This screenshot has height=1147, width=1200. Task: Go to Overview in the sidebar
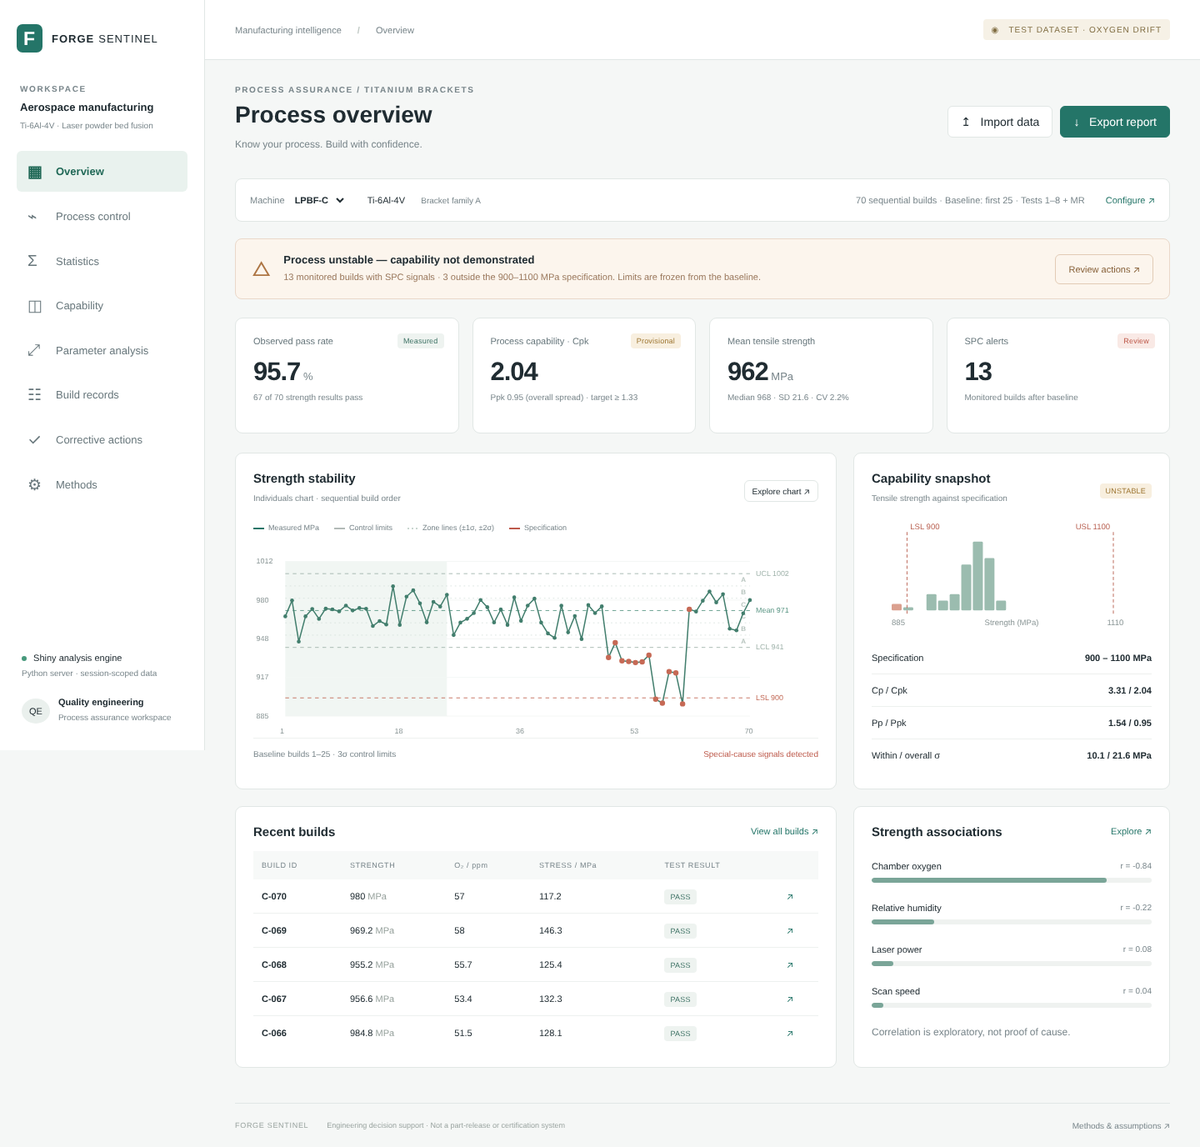point(102,171)
